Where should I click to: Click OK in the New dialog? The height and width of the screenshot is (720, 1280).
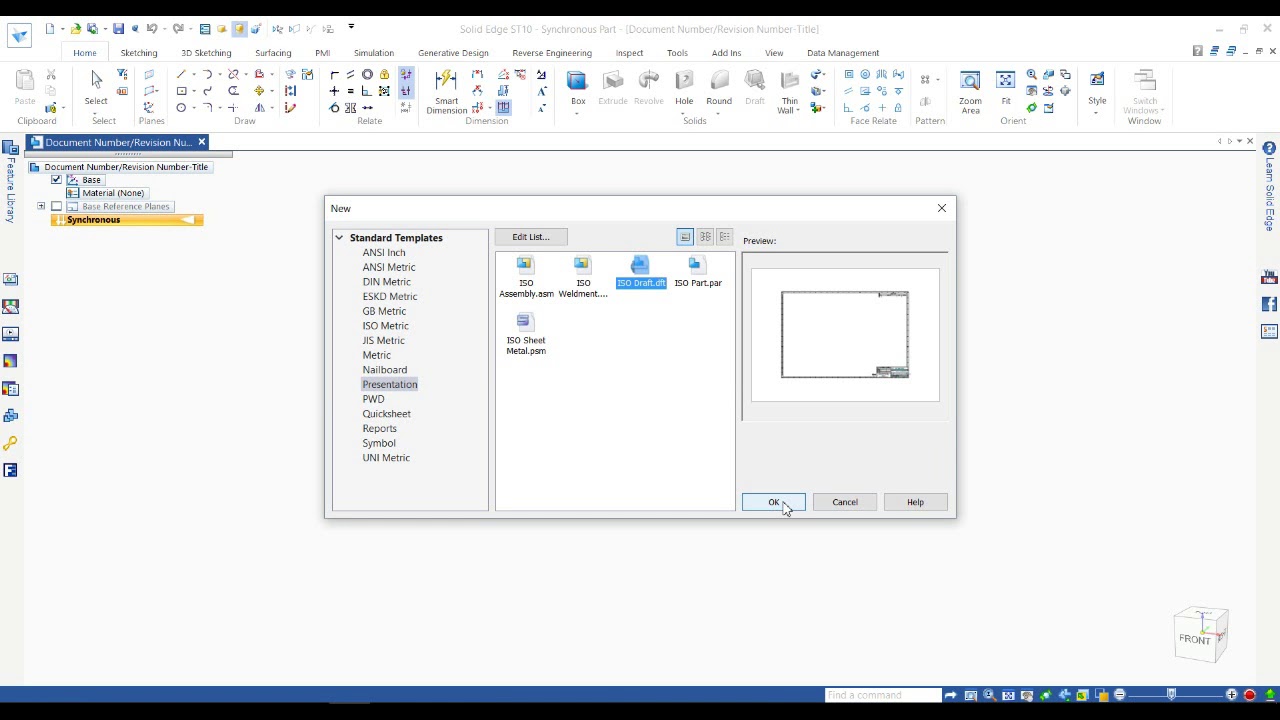coord(773,502)
